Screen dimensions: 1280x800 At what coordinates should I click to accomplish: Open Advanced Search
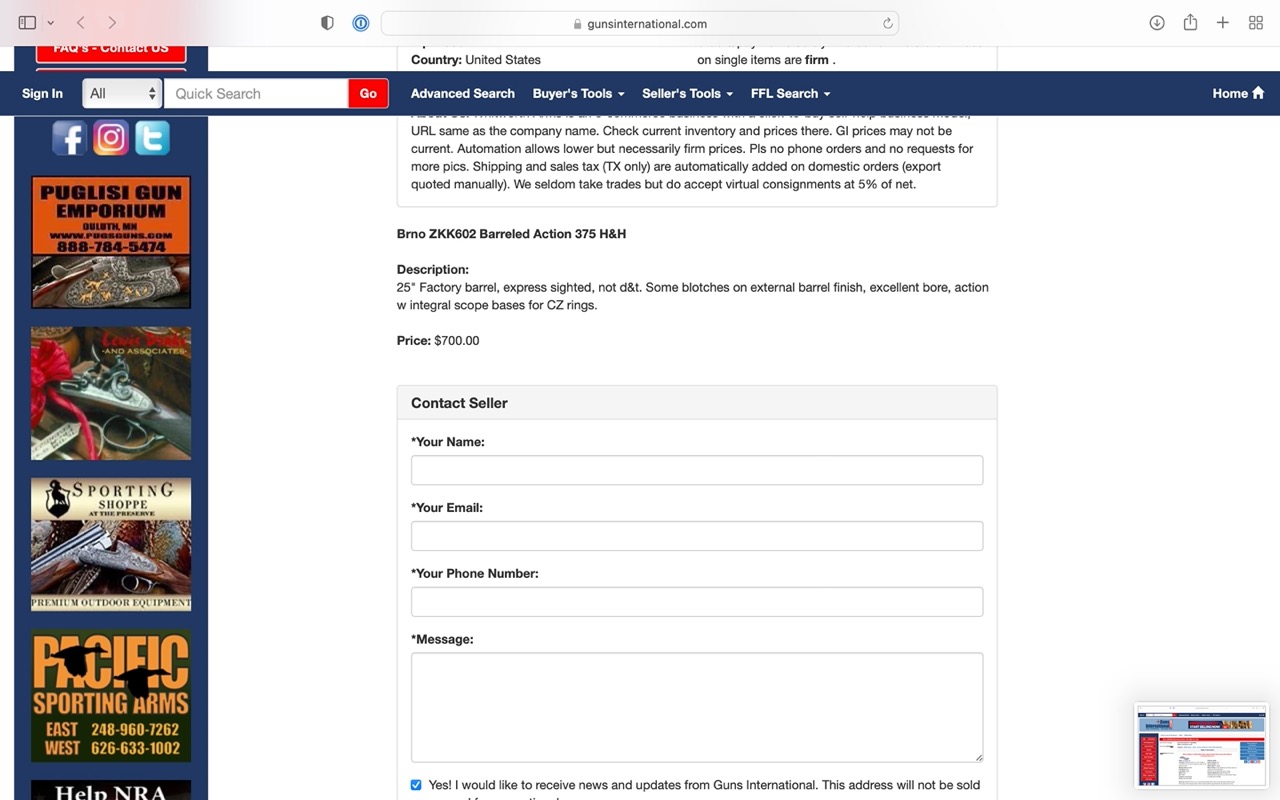coord(463,93)
